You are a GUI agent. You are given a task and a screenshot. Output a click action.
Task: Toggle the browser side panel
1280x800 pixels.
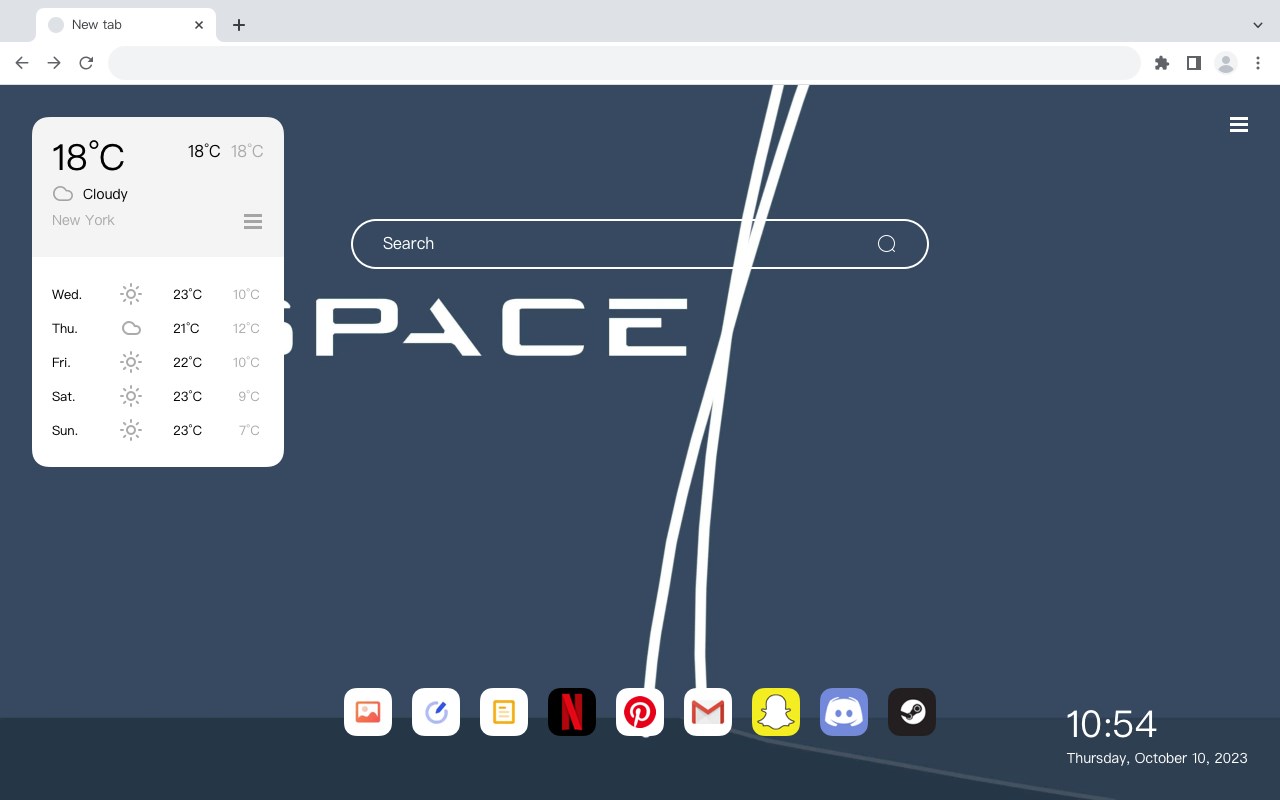pyautogui.click(x=1194, y=63)
